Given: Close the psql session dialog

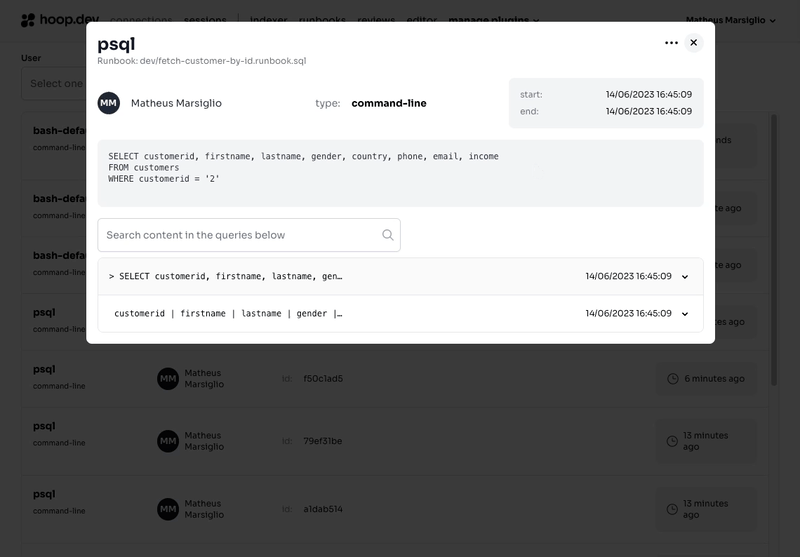Looking at the screenshot, I should pos(694,43).
